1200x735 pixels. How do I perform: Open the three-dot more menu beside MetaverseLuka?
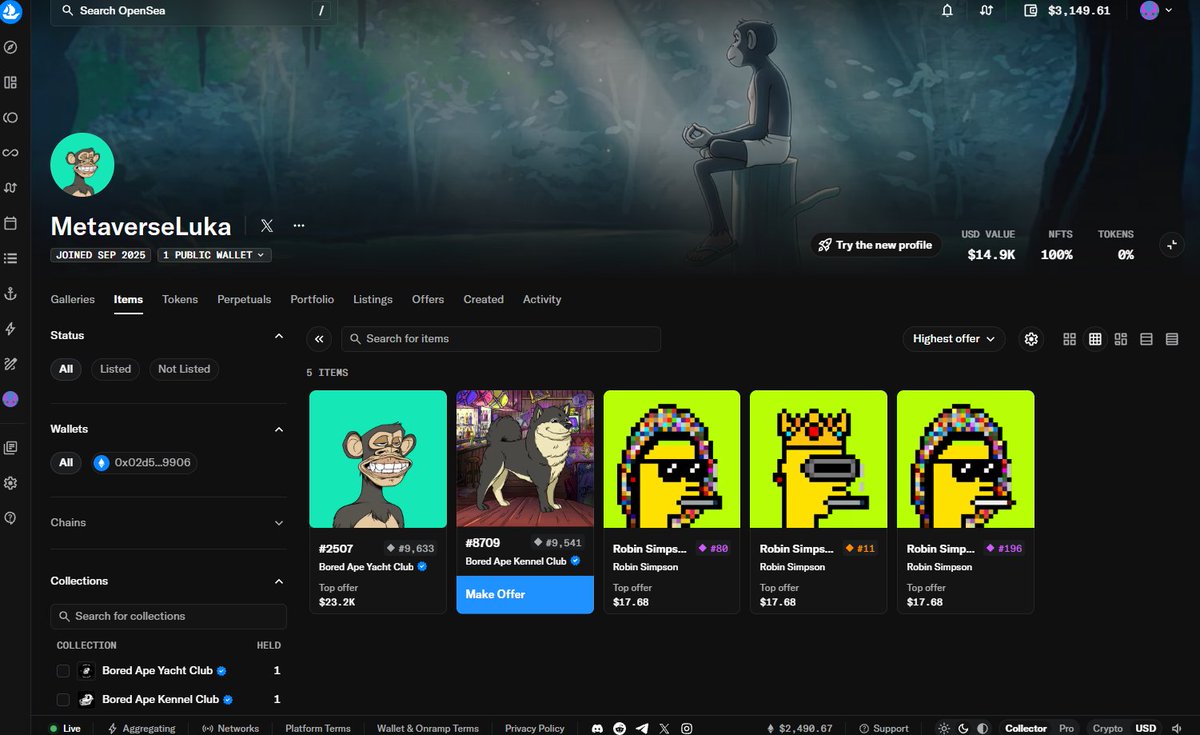pos(298,226)
